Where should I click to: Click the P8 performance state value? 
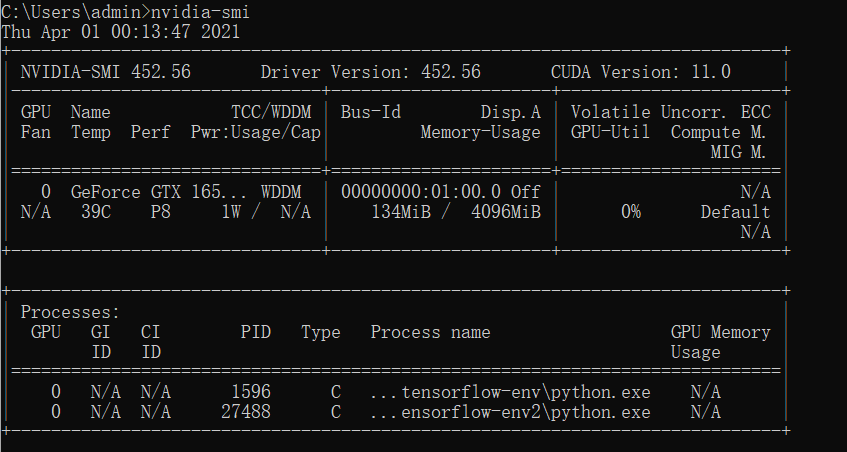coord(160,212)
